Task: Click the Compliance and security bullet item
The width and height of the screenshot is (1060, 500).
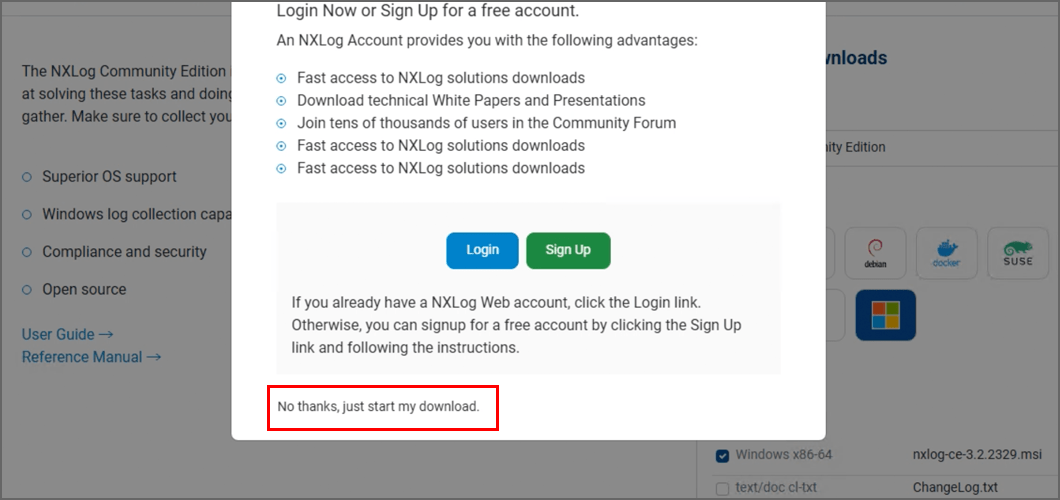Action: tap(124, 252)
